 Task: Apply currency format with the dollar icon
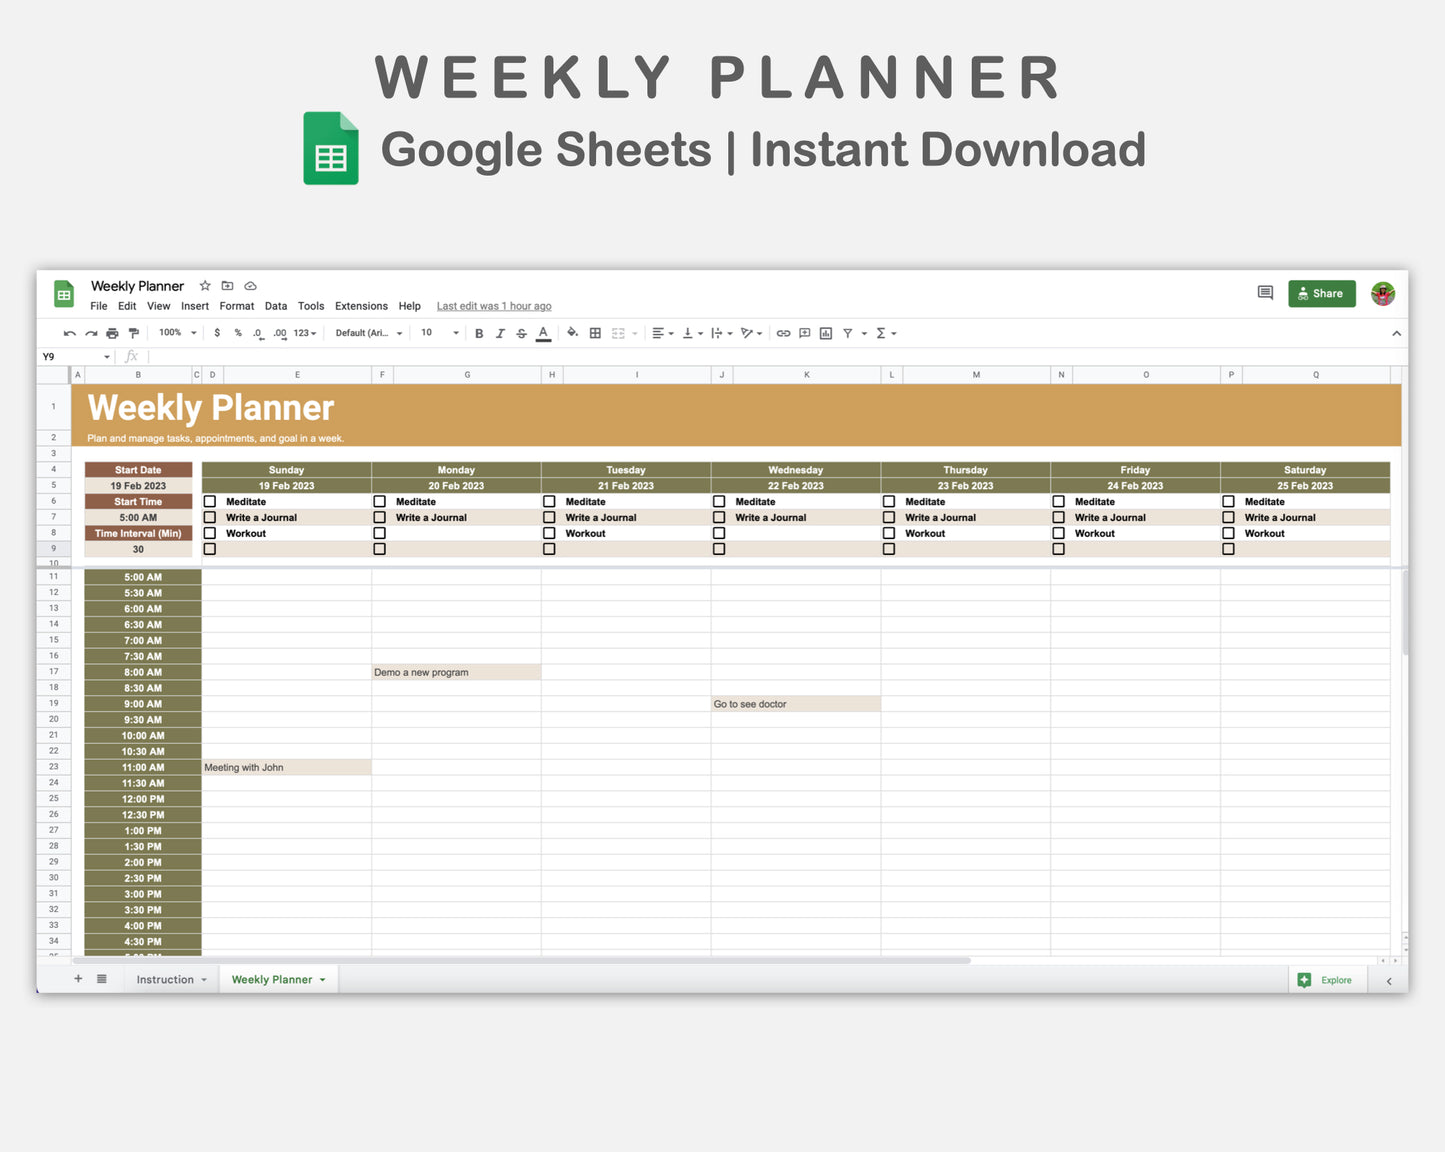pos(218,333)
